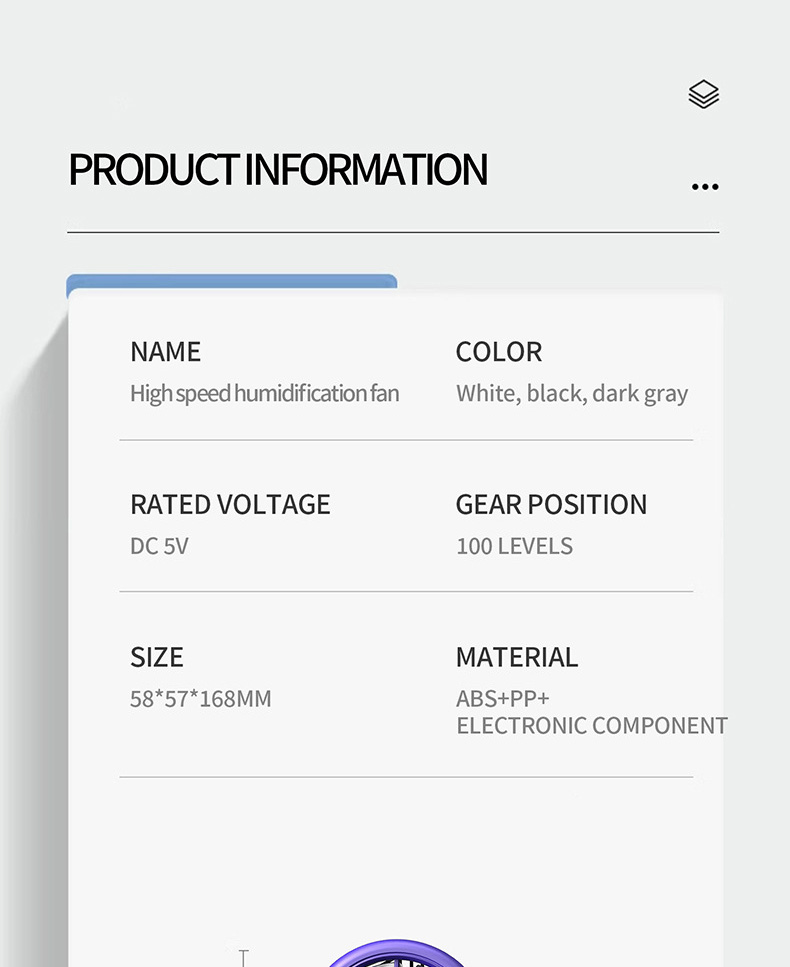This screenshot has width=790, height=967.
Task: Select the 'White, black, dark gray' value
Action: point(572,394)
